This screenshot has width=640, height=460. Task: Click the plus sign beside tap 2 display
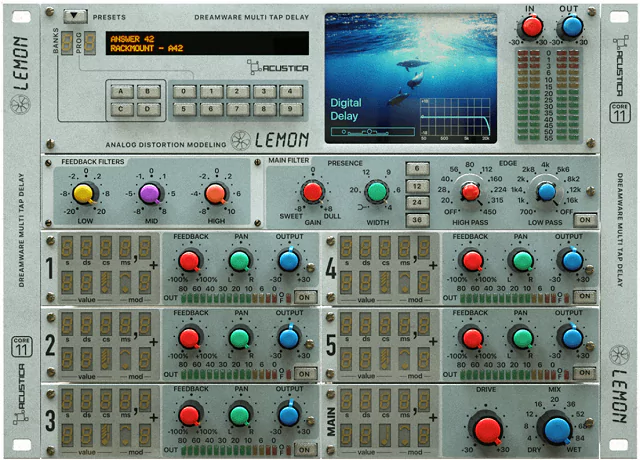[153, 341]
